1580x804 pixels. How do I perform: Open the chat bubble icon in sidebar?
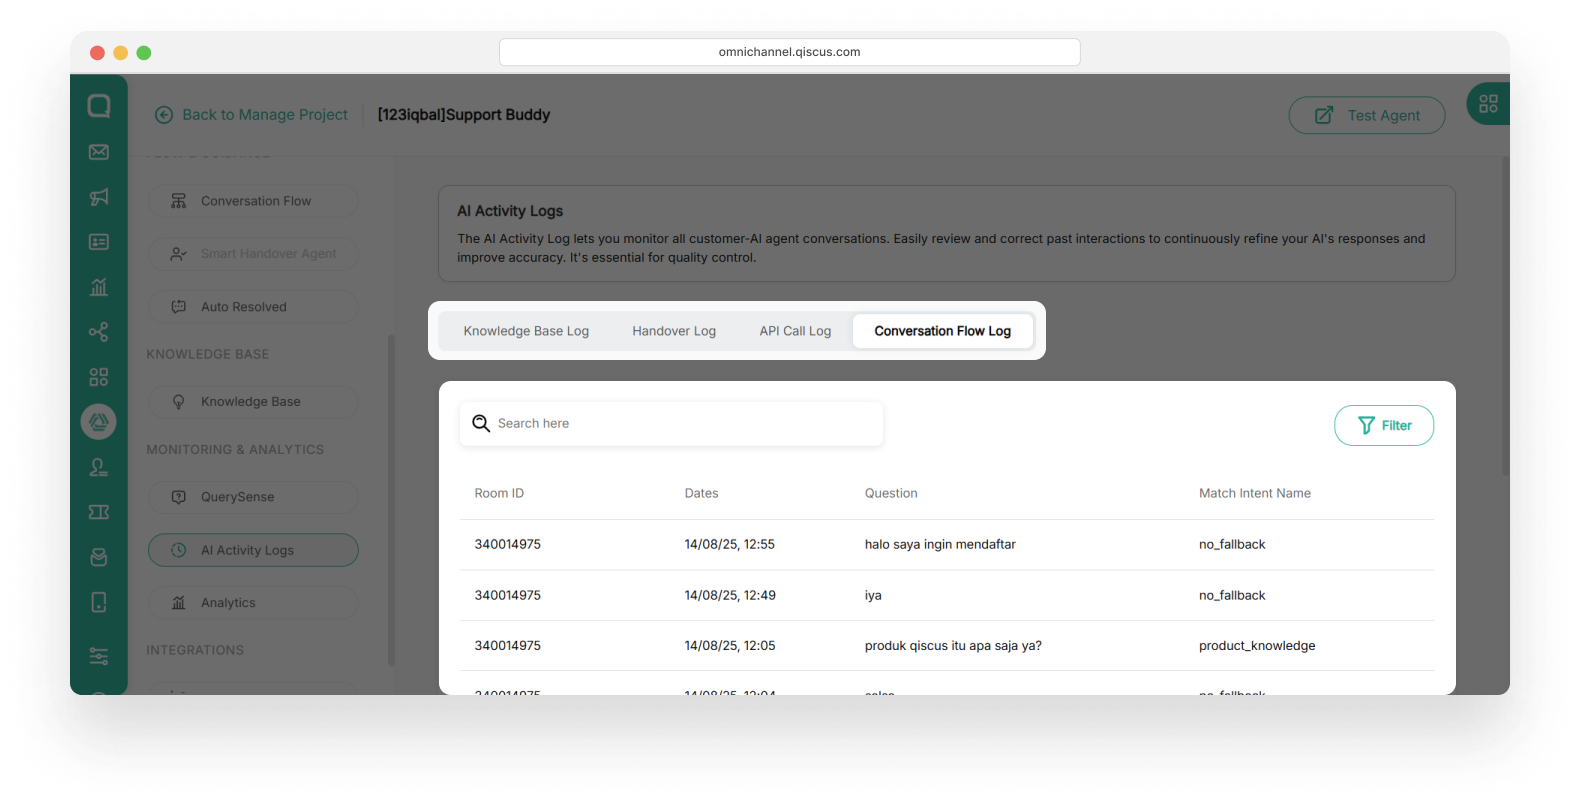(99, 106)
